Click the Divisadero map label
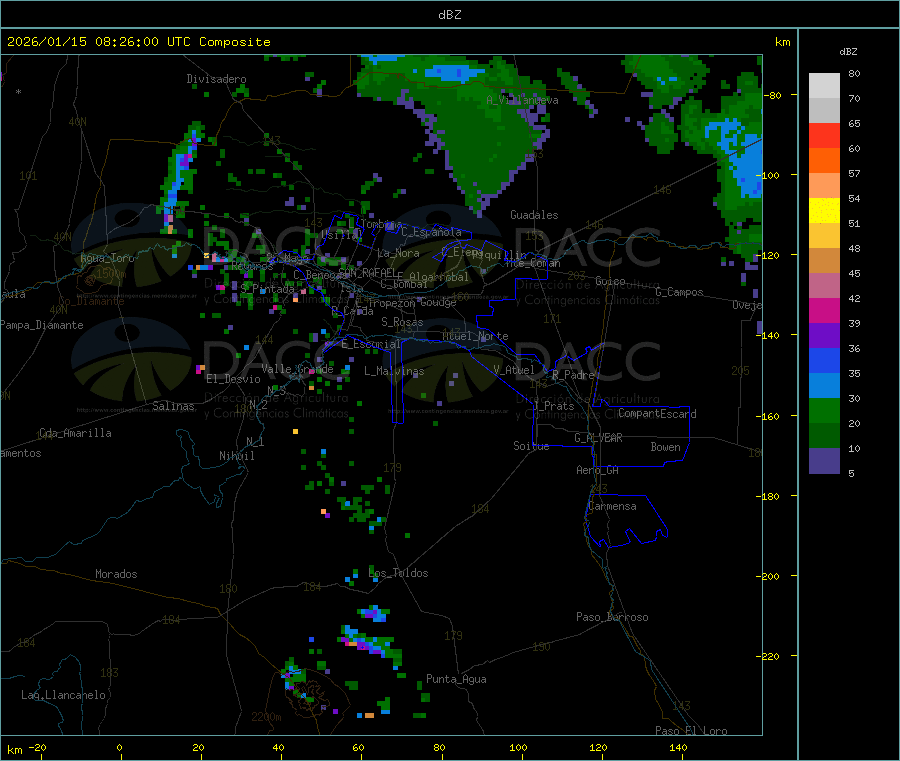Screen dimensions: 900x761 coord(216,79)
